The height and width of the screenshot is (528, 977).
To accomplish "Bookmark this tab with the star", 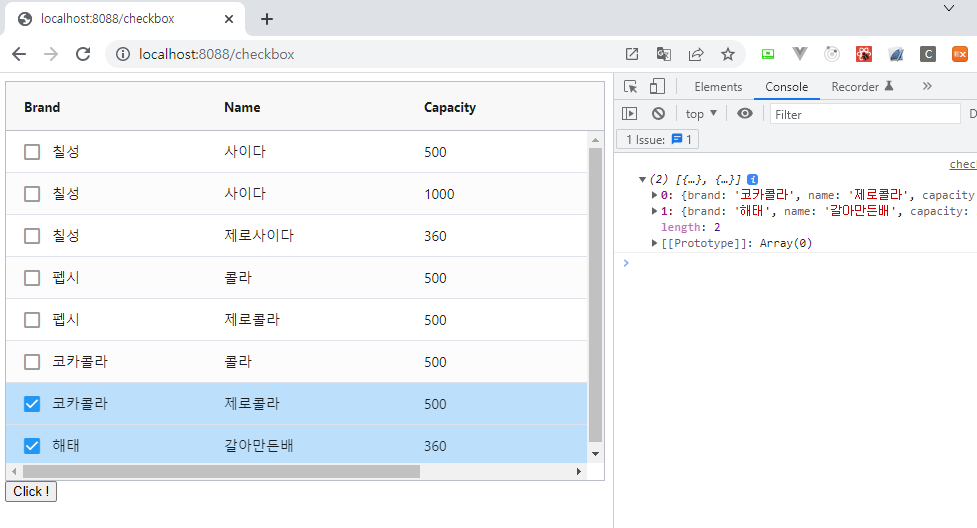I will (728, 54).
